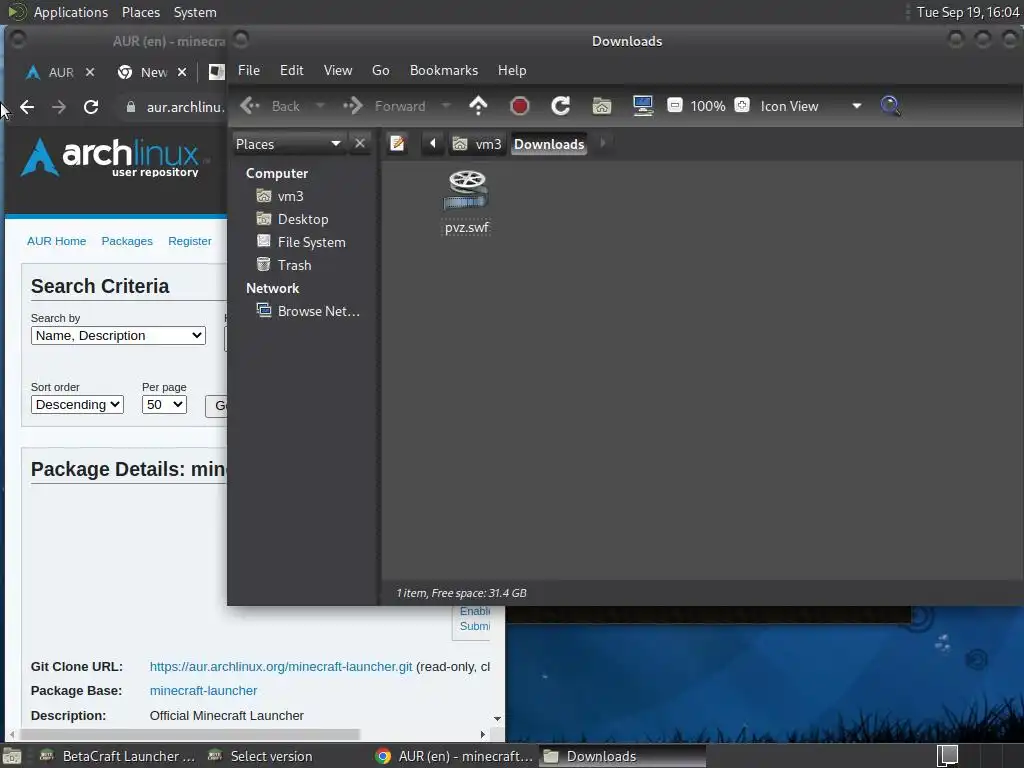Click Chrome's forward arrow

click(x=59, y=107)
